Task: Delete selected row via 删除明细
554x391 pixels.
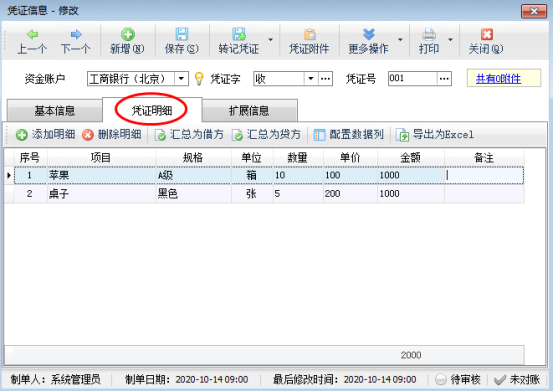Action: coord(112,135)
